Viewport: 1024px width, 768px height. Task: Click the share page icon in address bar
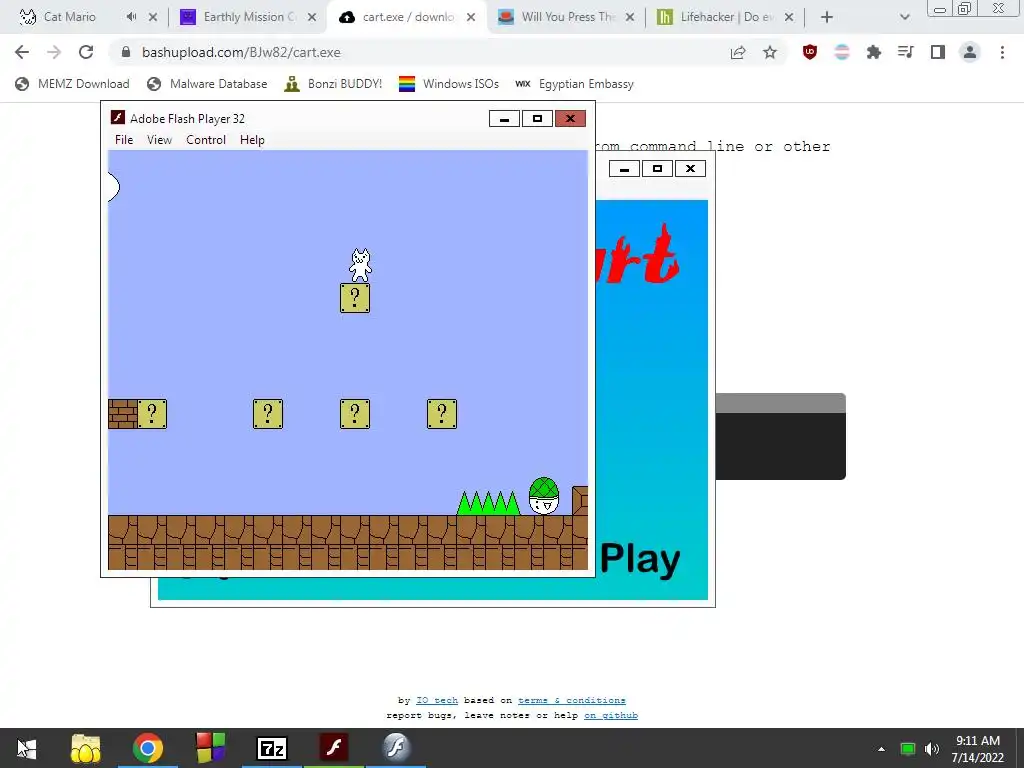pyautogui.click(x=738, y=52)
